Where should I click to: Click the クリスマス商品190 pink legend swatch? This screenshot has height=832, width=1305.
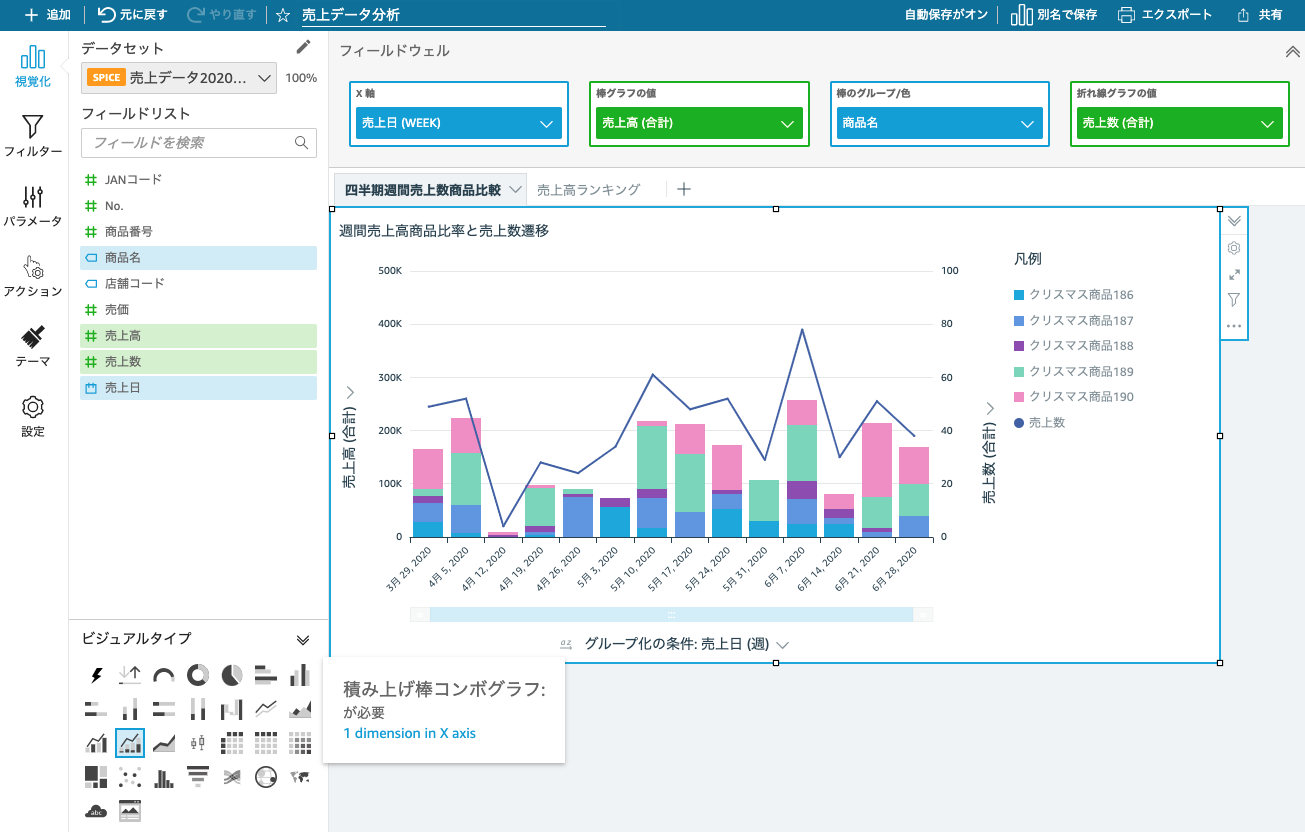click(1019, 397)
